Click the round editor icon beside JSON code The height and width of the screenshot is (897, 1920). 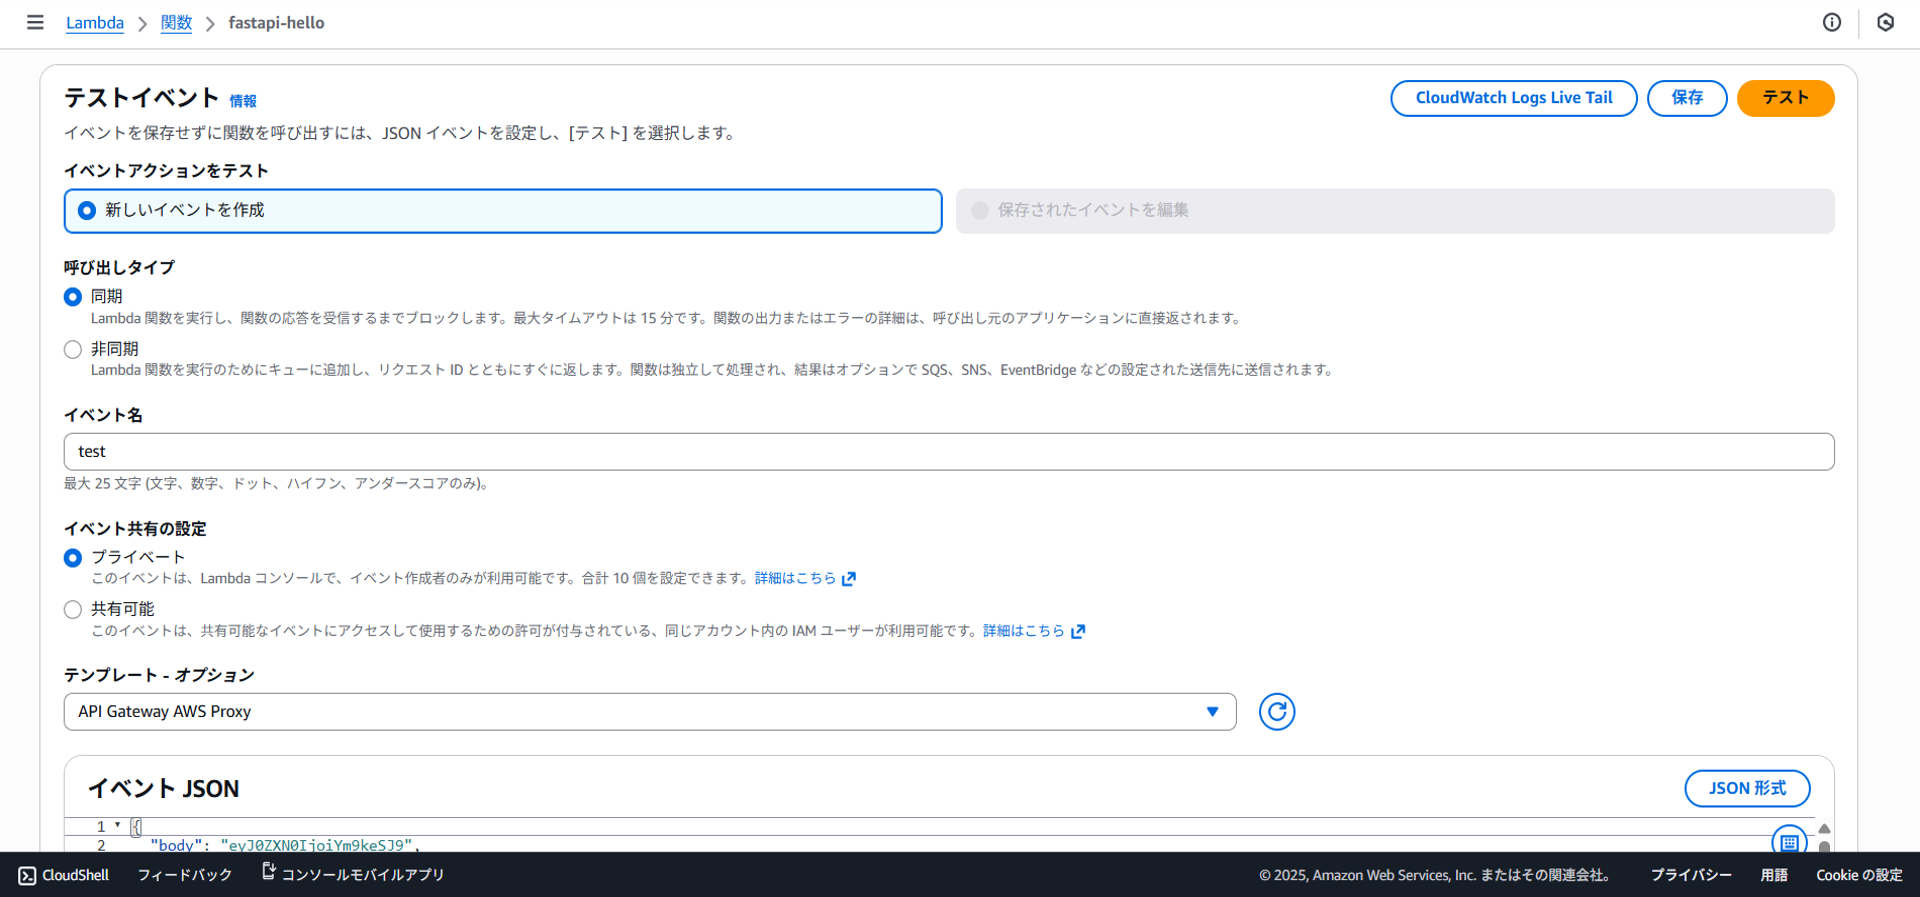pos(1789,841)
